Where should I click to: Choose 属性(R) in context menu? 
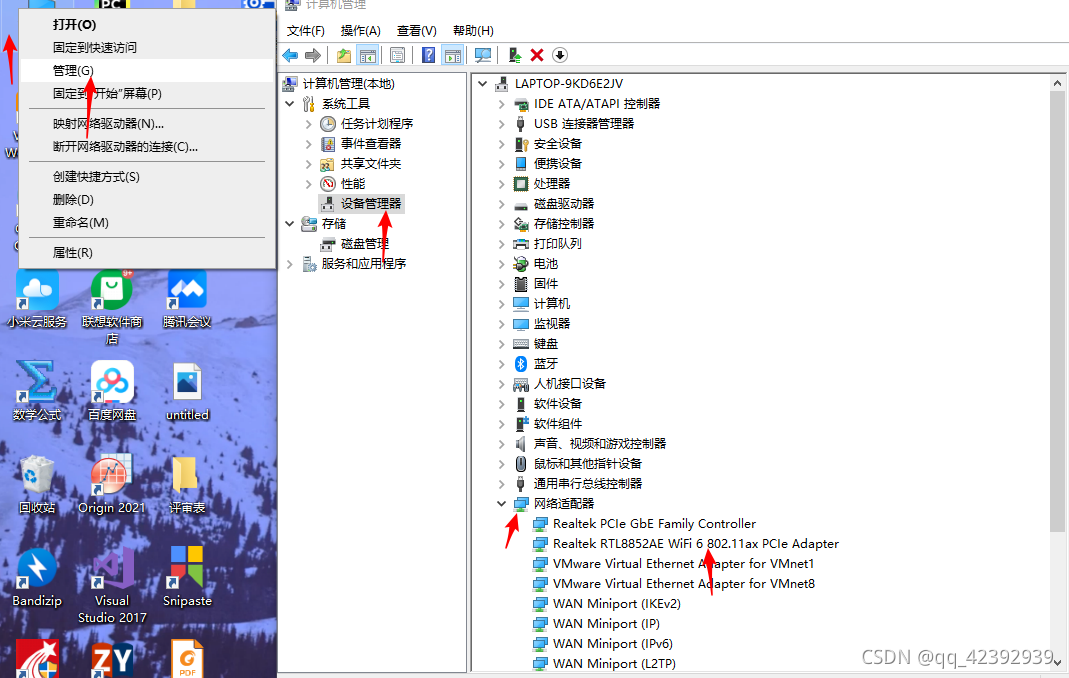147,252
